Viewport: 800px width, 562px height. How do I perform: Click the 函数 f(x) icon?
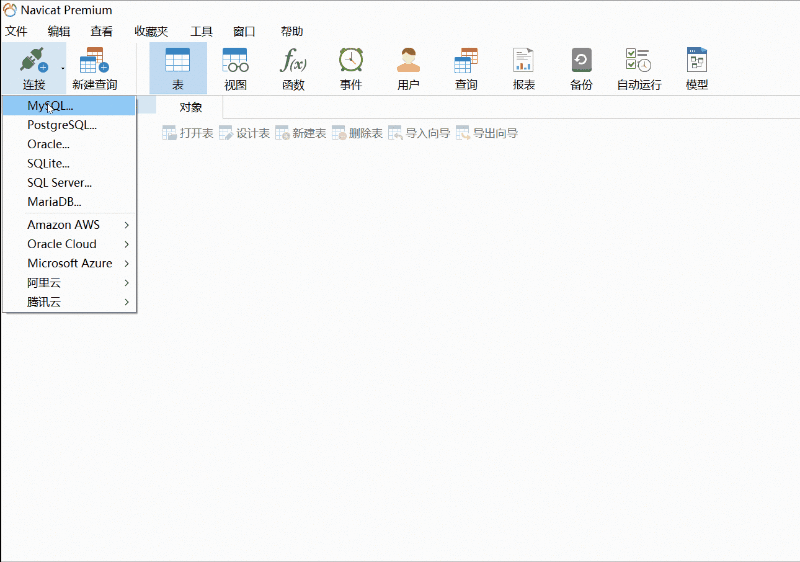coord(293,60)
